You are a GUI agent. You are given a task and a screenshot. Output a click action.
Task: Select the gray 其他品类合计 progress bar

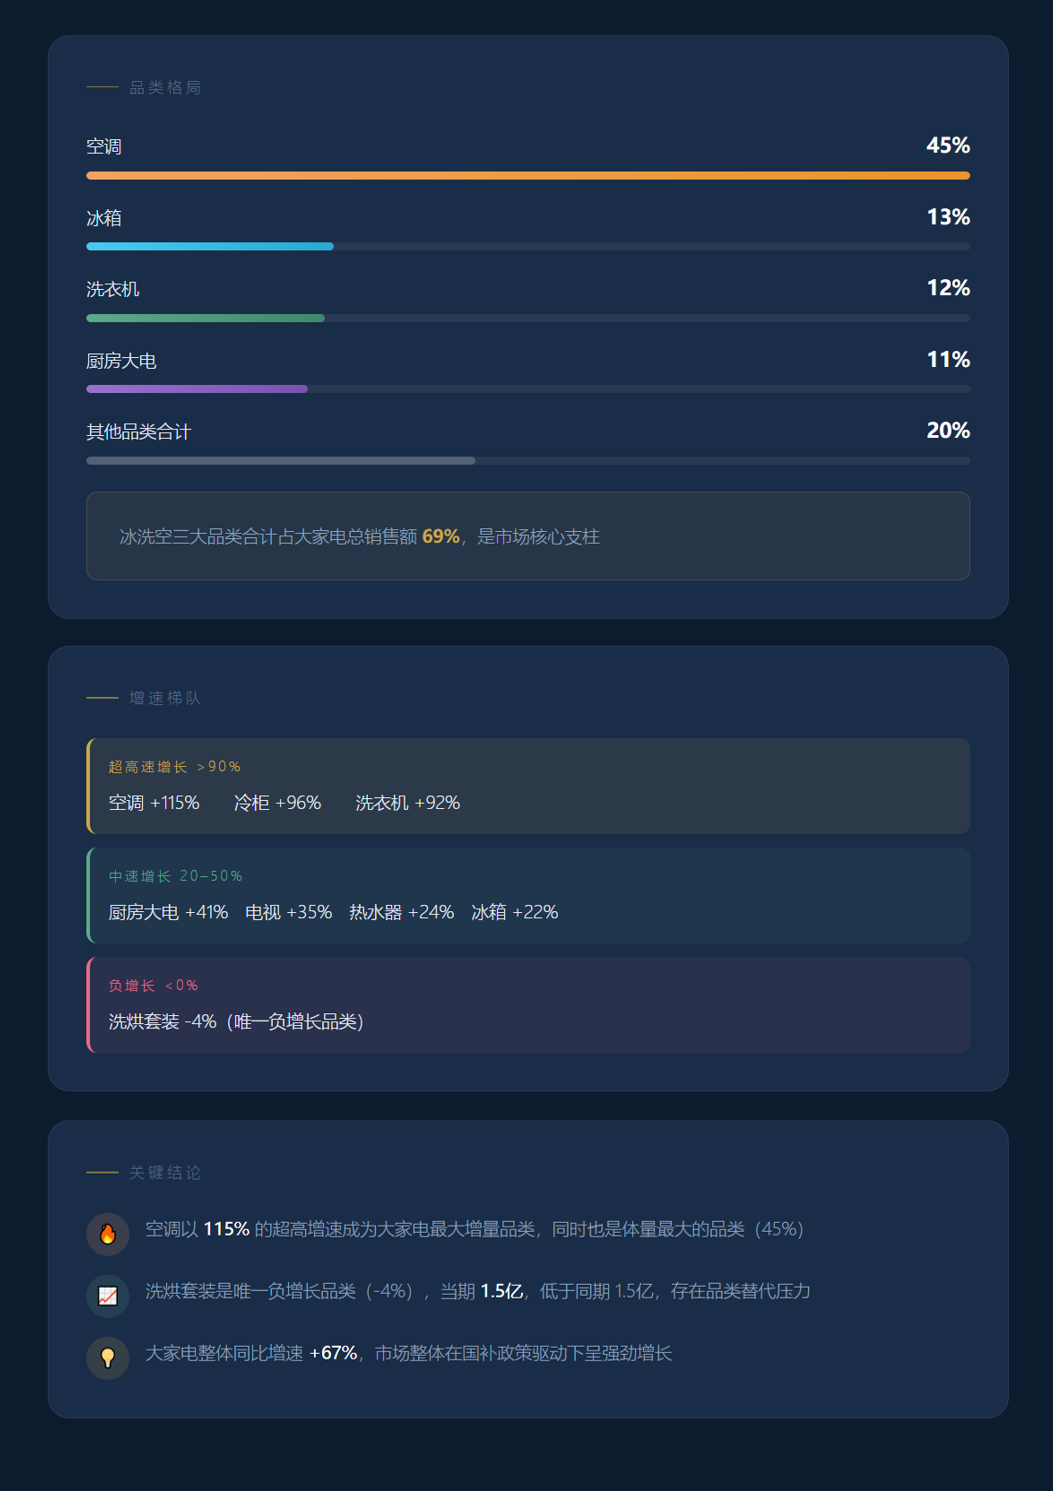[x=281, y=461]
